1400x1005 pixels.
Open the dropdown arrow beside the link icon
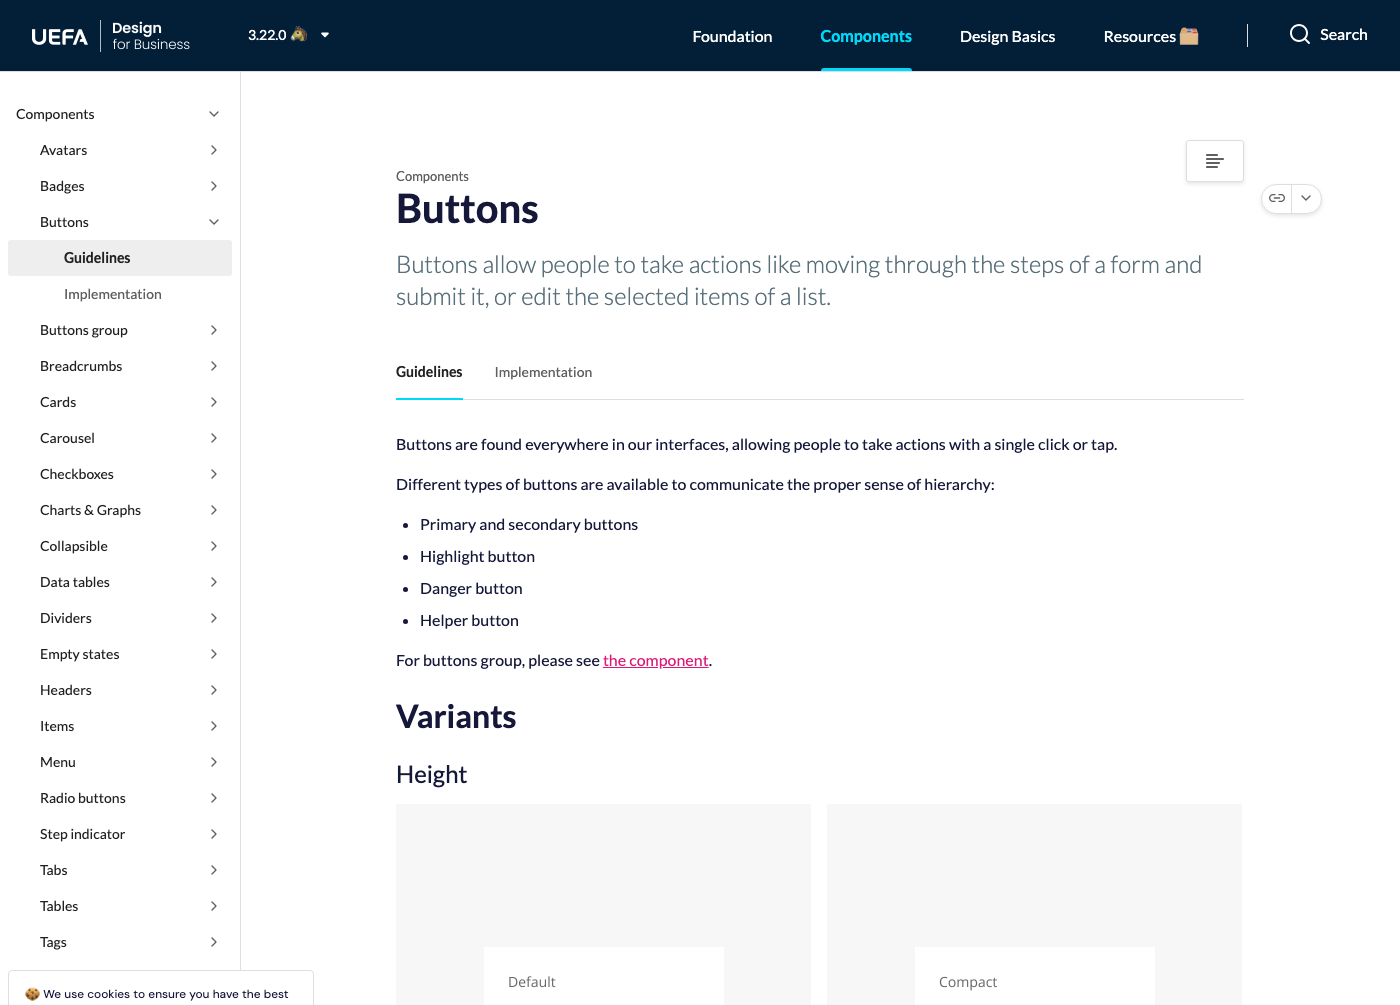1306,198
